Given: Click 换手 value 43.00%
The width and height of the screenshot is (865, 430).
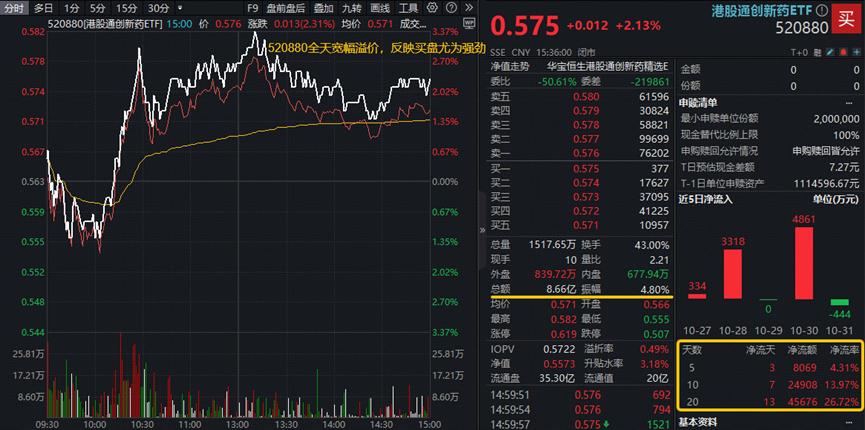Looking at the screenshot, I should (x=652, y=245).
